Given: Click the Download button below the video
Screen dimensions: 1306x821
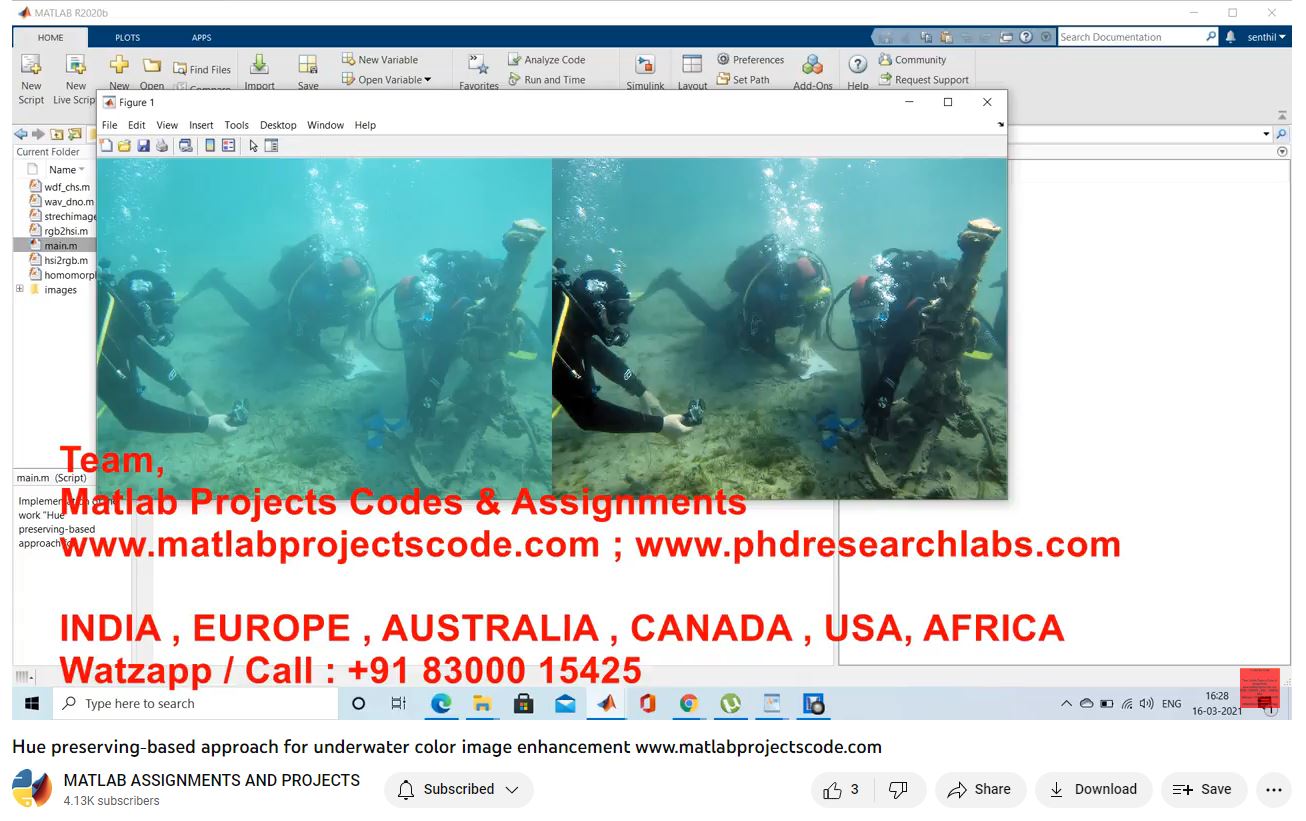Looking at the screenshot, I should point(1093,790).
